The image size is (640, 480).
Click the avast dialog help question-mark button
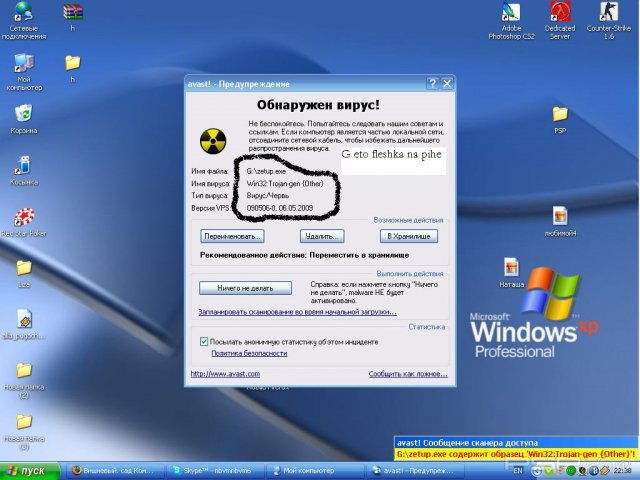431,83
